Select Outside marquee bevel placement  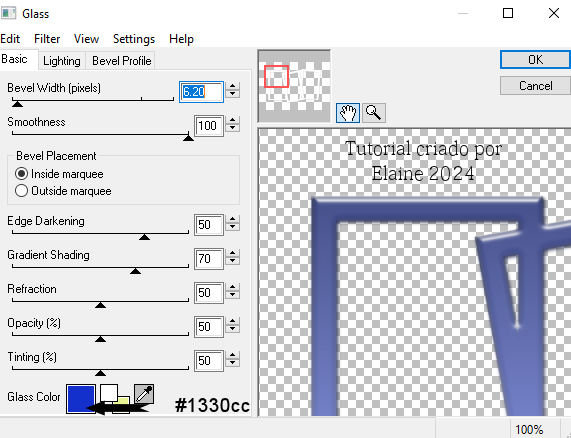pos(21,190)
